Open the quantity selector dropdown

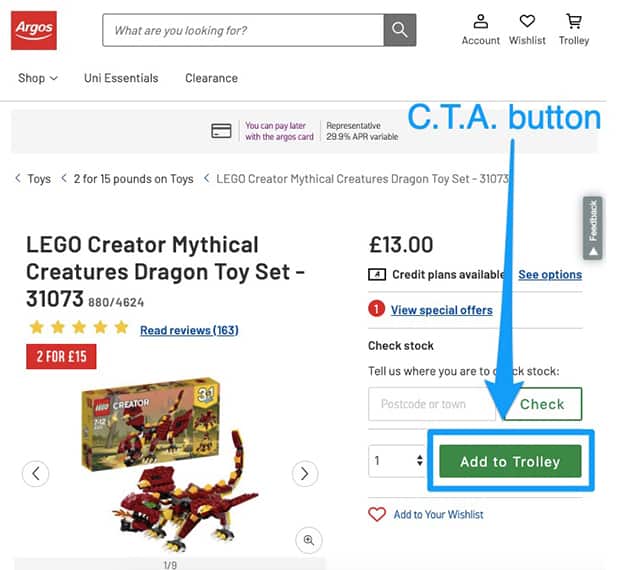coord(398,461)
